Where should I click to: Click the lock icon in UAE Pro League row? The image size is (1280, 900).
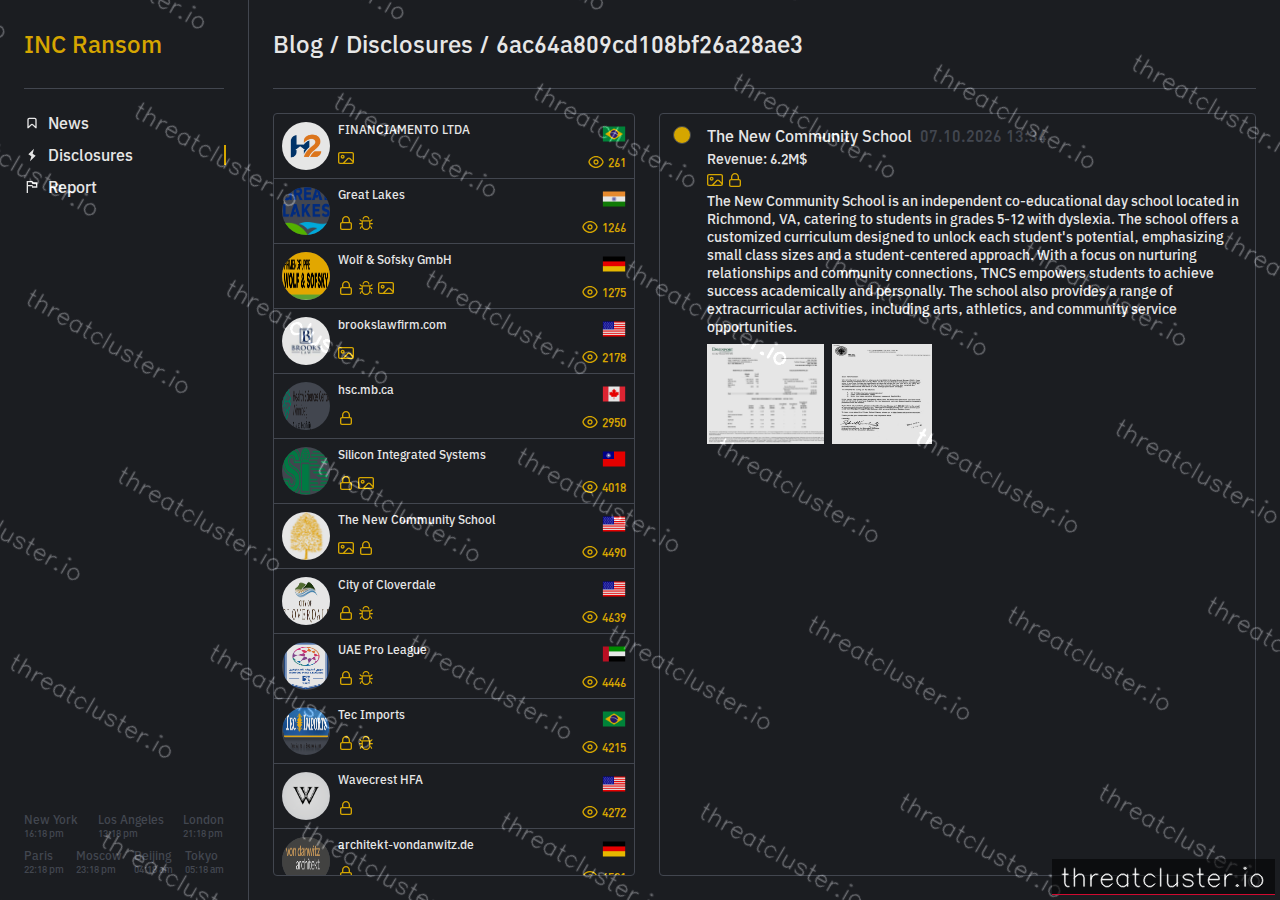pyautogui.click(x=346, y=678)
